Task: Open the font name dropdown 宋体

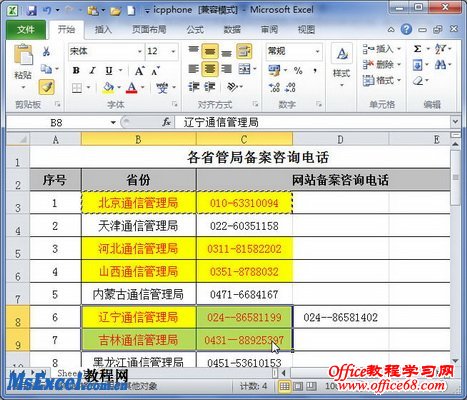Action: pos(140,51)
